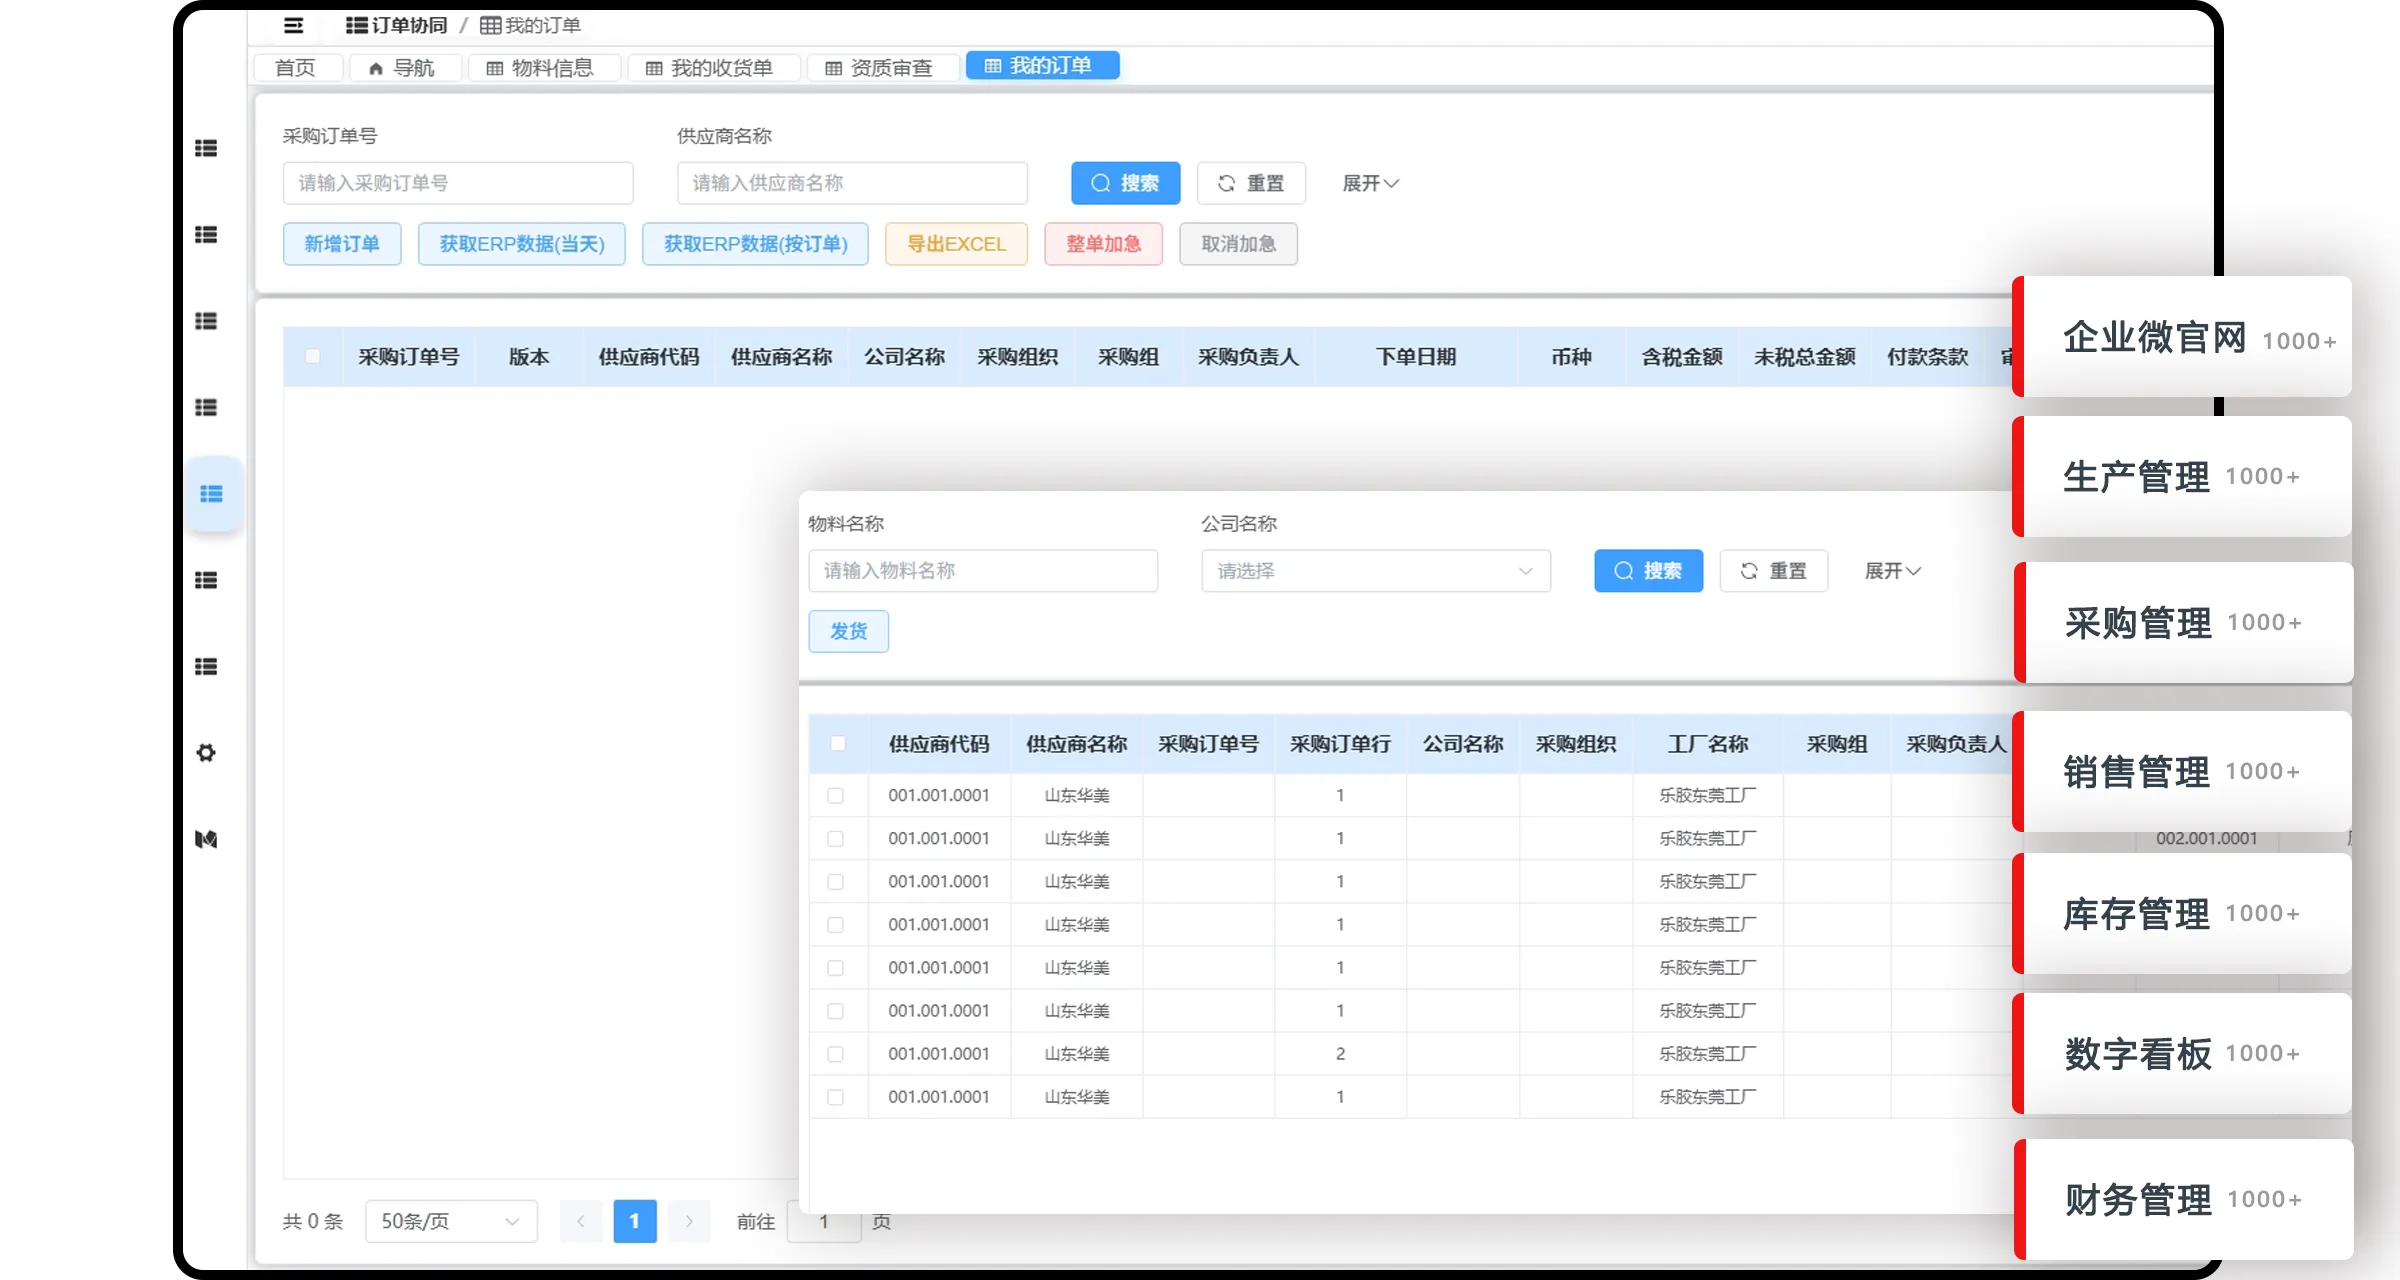Image resolution: width=2400 pixels, height=1280 pixels.
Task: Open the 50条/页 page size dropdown
Action: pyautogui.click(x=451, y=1221)
